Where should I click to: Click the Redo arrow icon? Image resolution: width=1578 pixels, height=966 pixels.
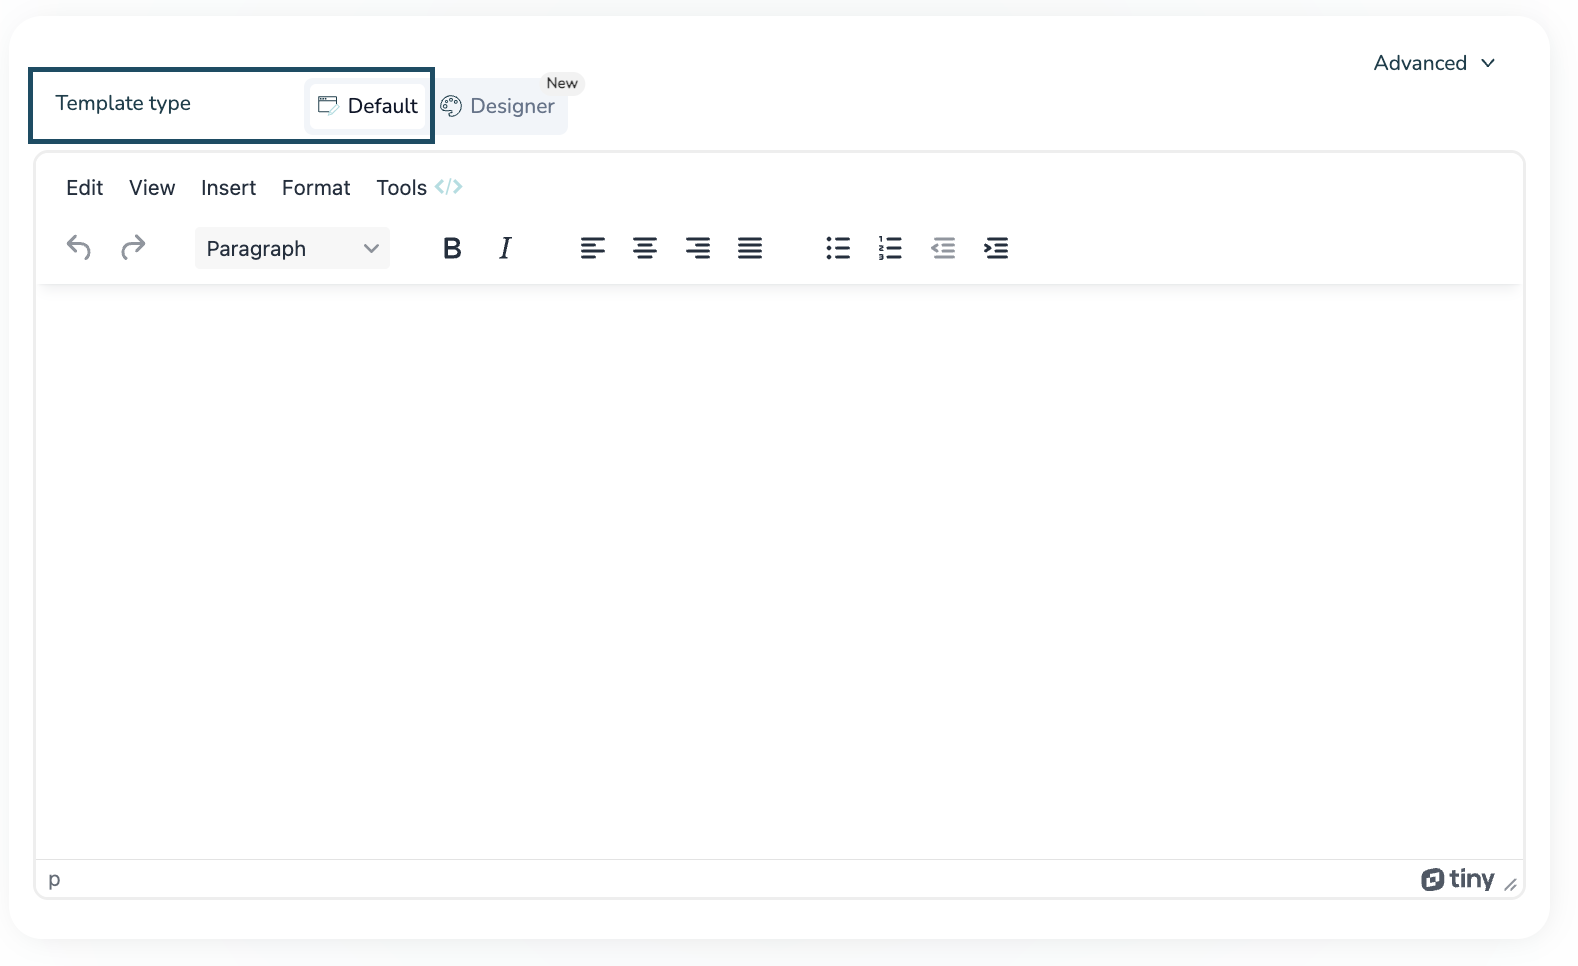pyautogui.click(x=133, y=248)
